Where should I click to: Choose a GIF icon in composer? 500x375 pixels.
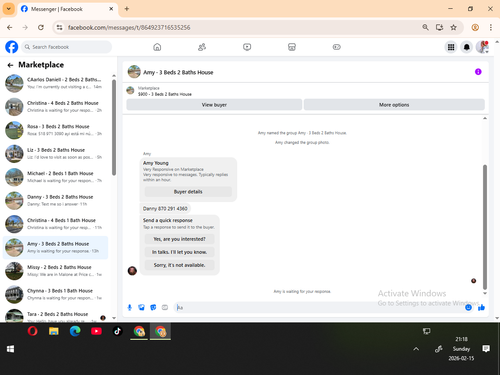tap(165, 307)
